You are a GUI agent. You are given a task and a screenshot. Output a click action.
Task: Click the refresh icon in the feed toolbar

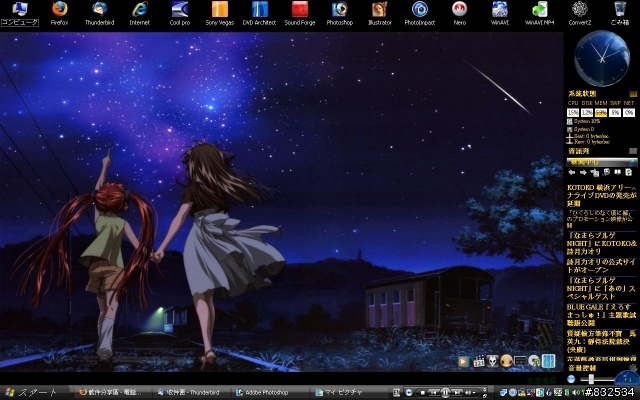629,172
